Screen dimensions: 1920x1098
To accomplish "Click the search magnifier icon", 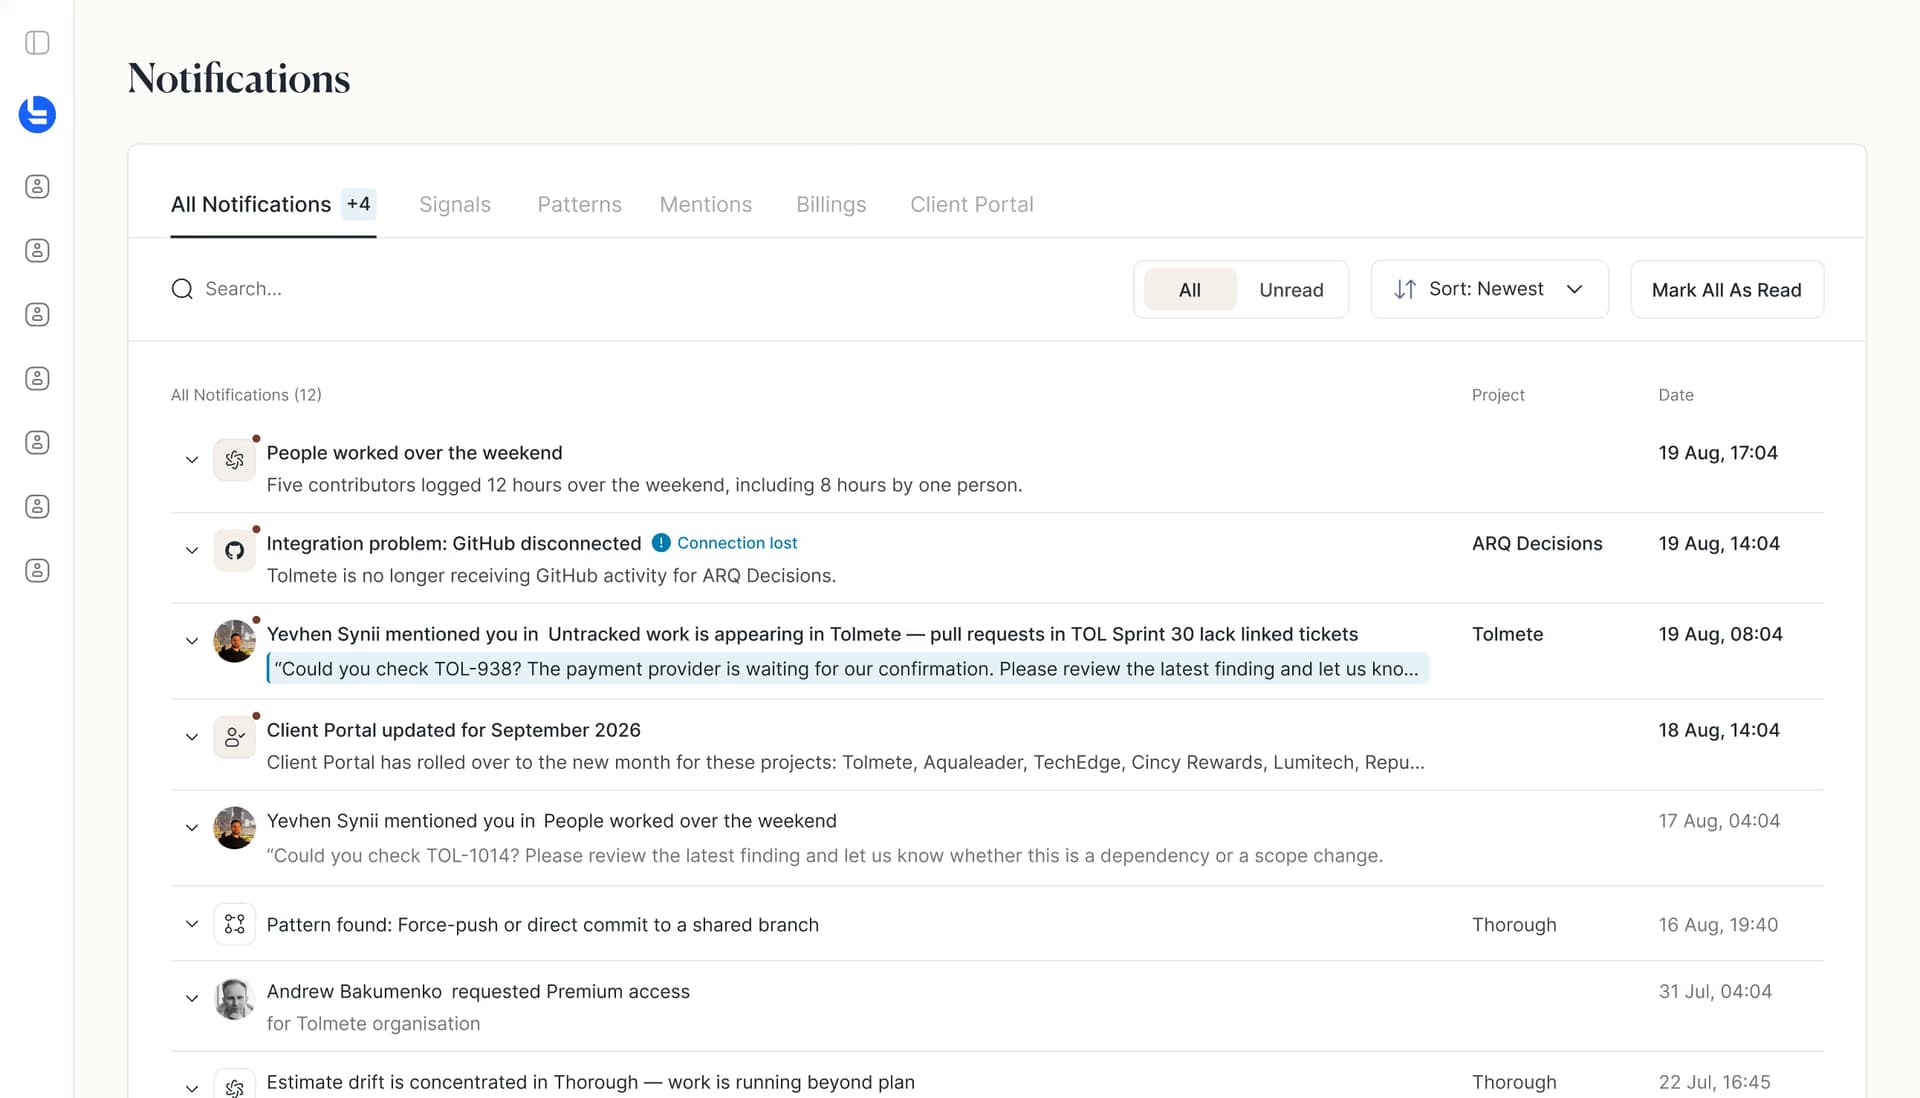I will point(182,289).
